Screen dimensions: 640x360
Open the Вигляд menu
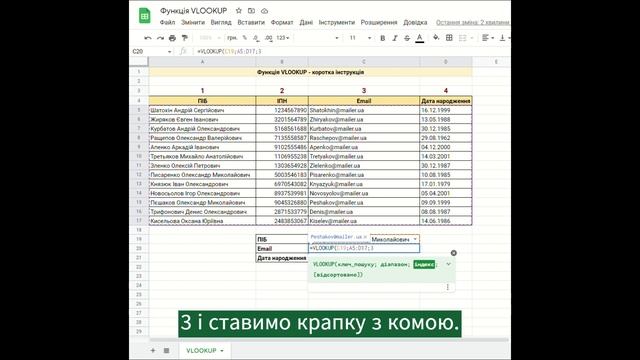221,22
